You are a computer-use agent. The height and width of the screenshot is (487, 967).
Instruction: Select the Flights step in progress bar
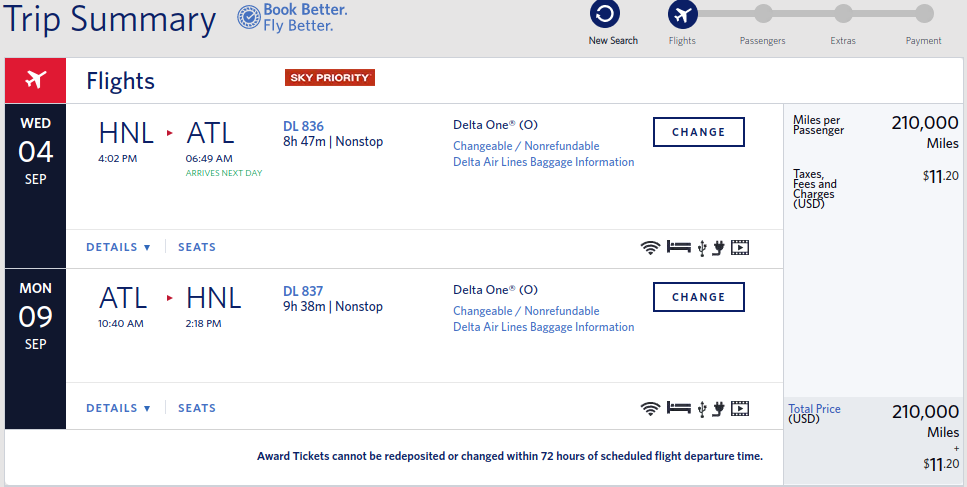682,14
